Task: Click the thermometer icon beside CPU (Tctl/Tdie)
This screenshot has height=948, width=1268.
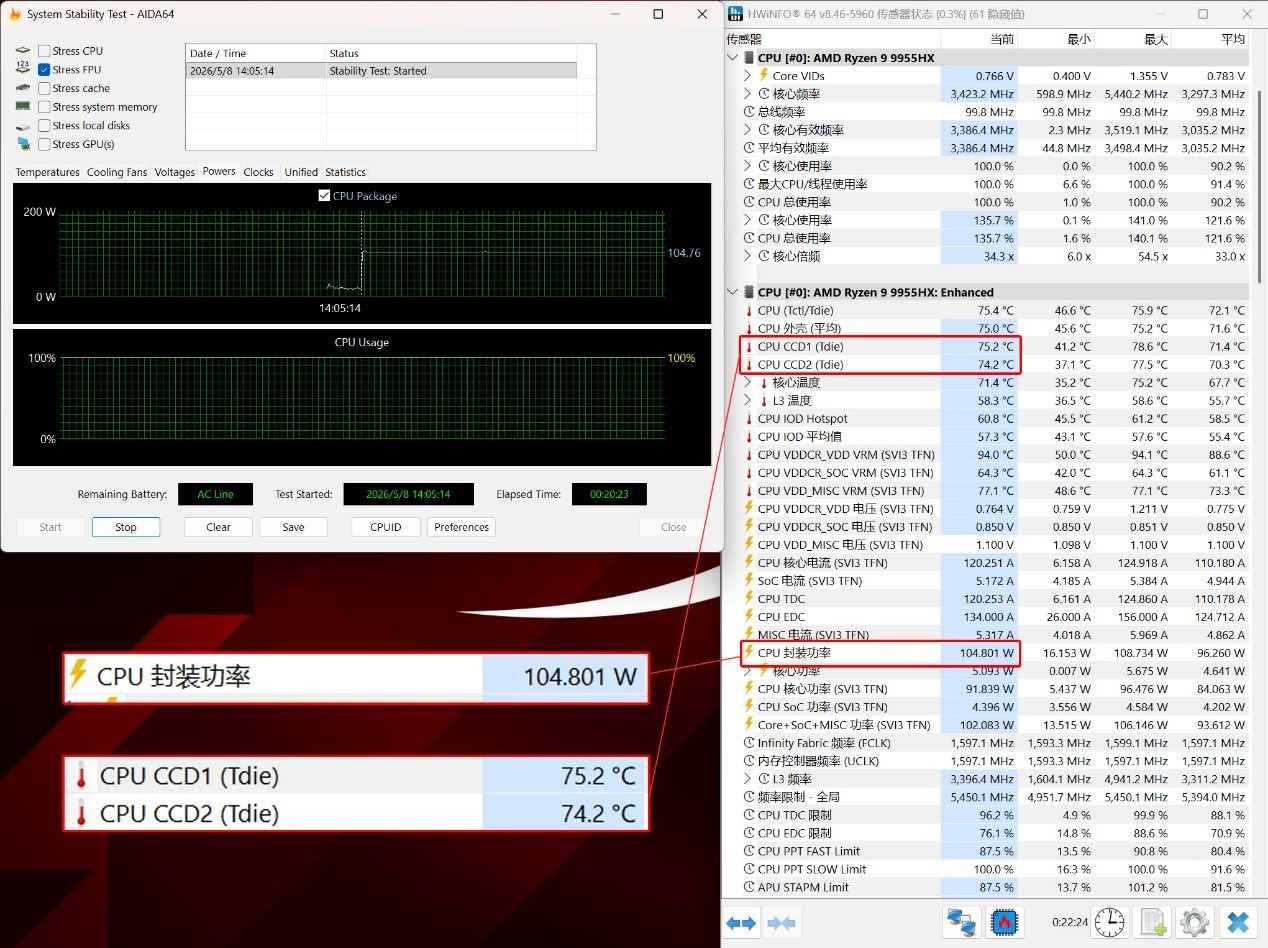Action: tap(749, 311)
